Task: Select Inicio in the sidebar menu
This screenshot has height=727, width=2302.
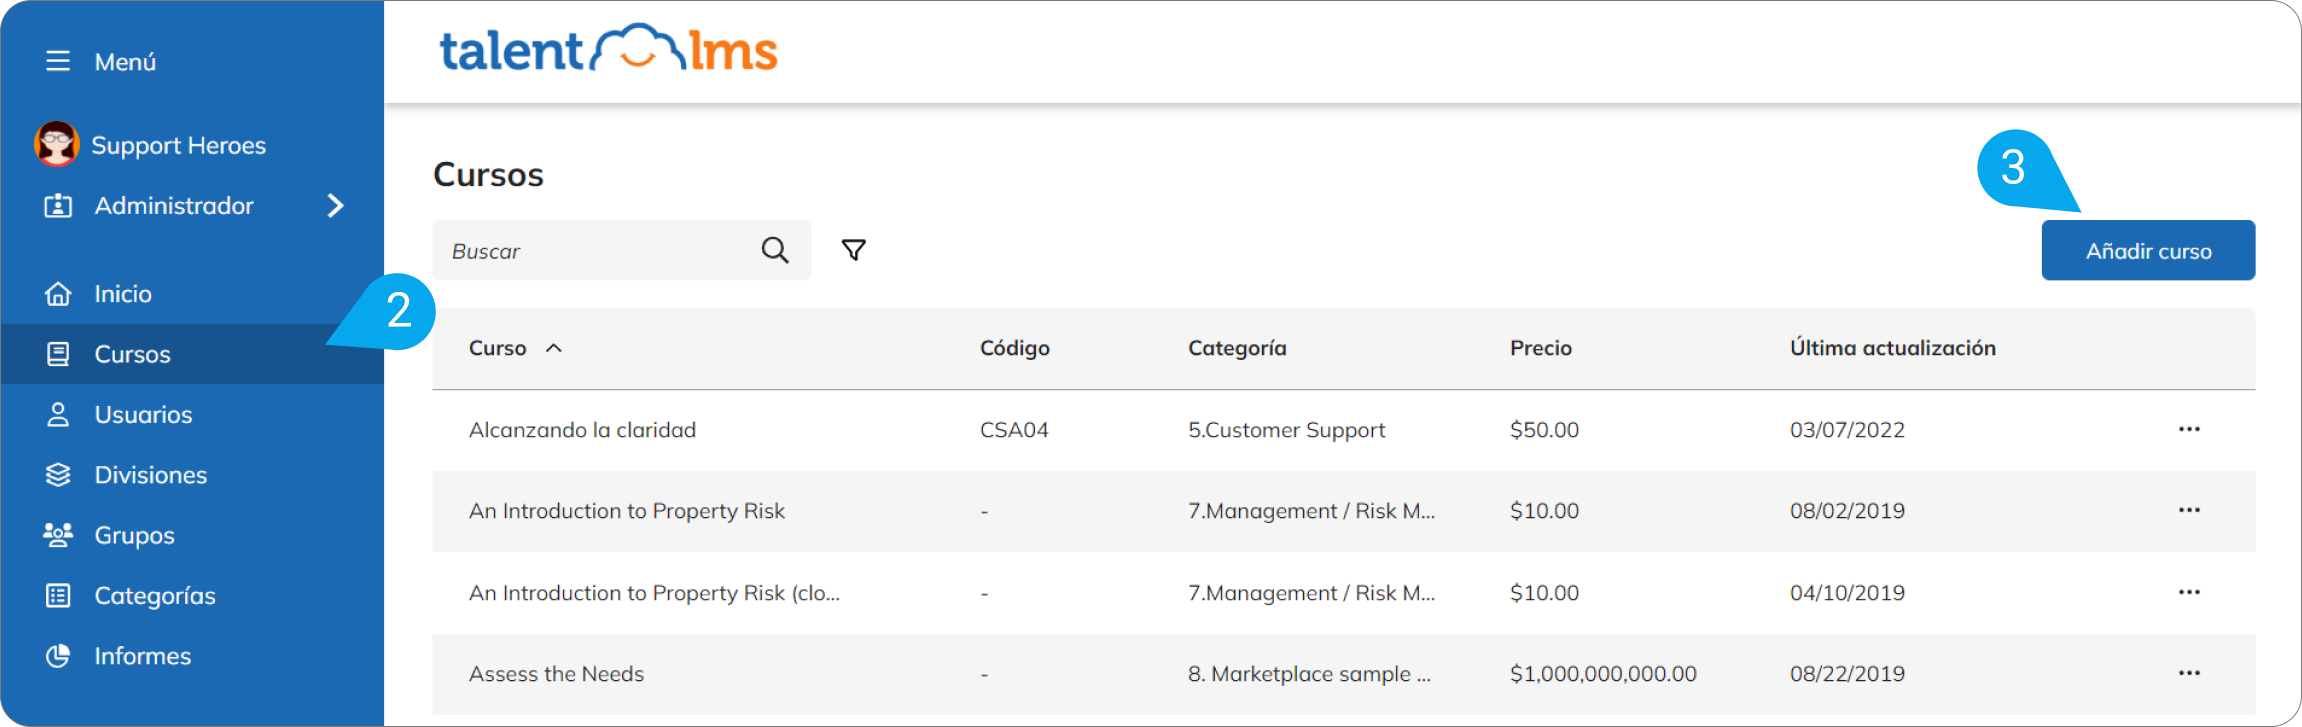Action: [124, 293]
